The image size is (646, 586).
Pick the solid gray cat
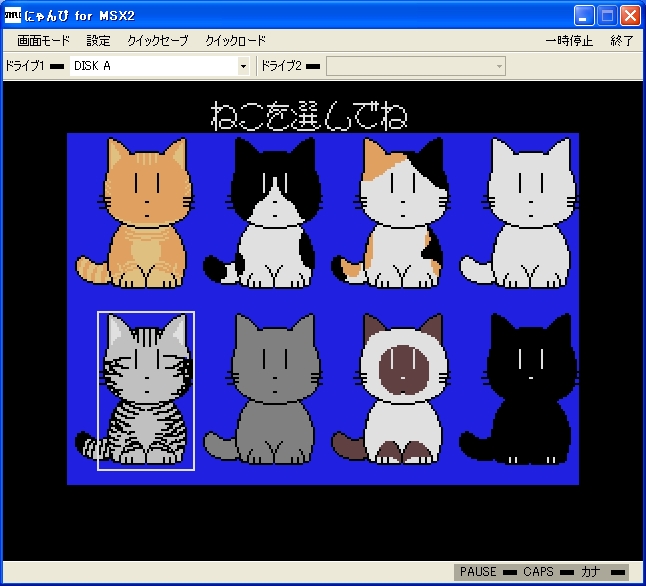[x=274, y=390]
